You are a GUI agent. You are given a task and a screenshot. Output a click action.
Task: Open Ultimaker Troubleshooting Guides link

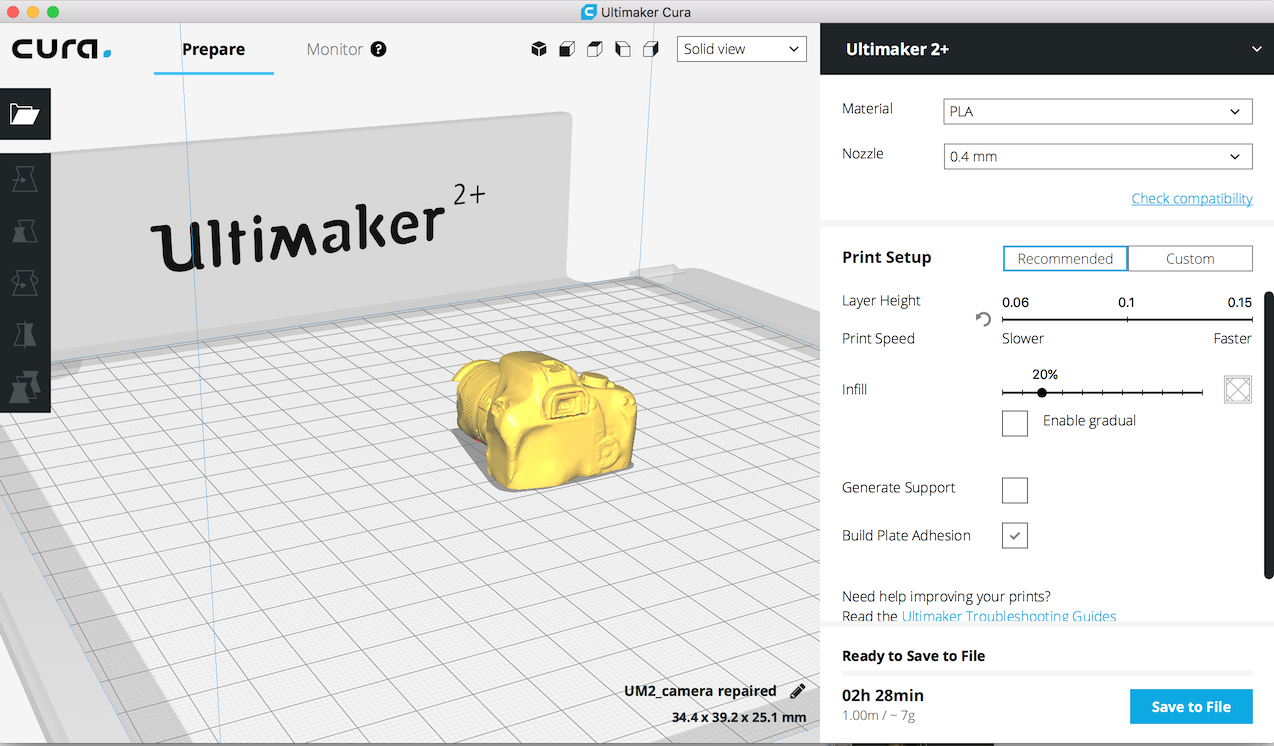pos(1009,616)
